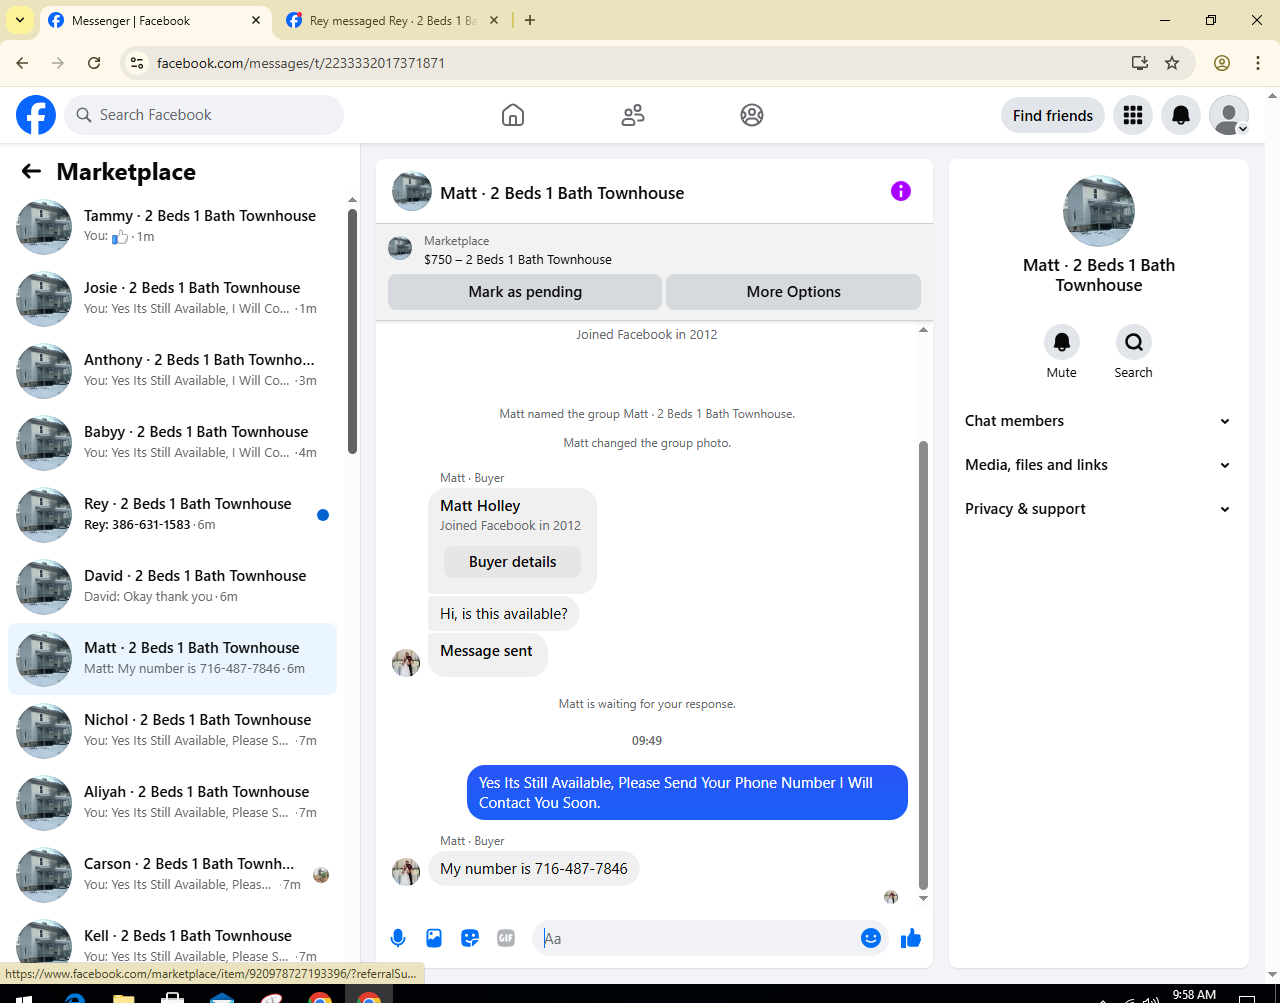Screen dimensions: 1280x1003
Task: Open the Anthony conversation
Action: coord(172,370)
